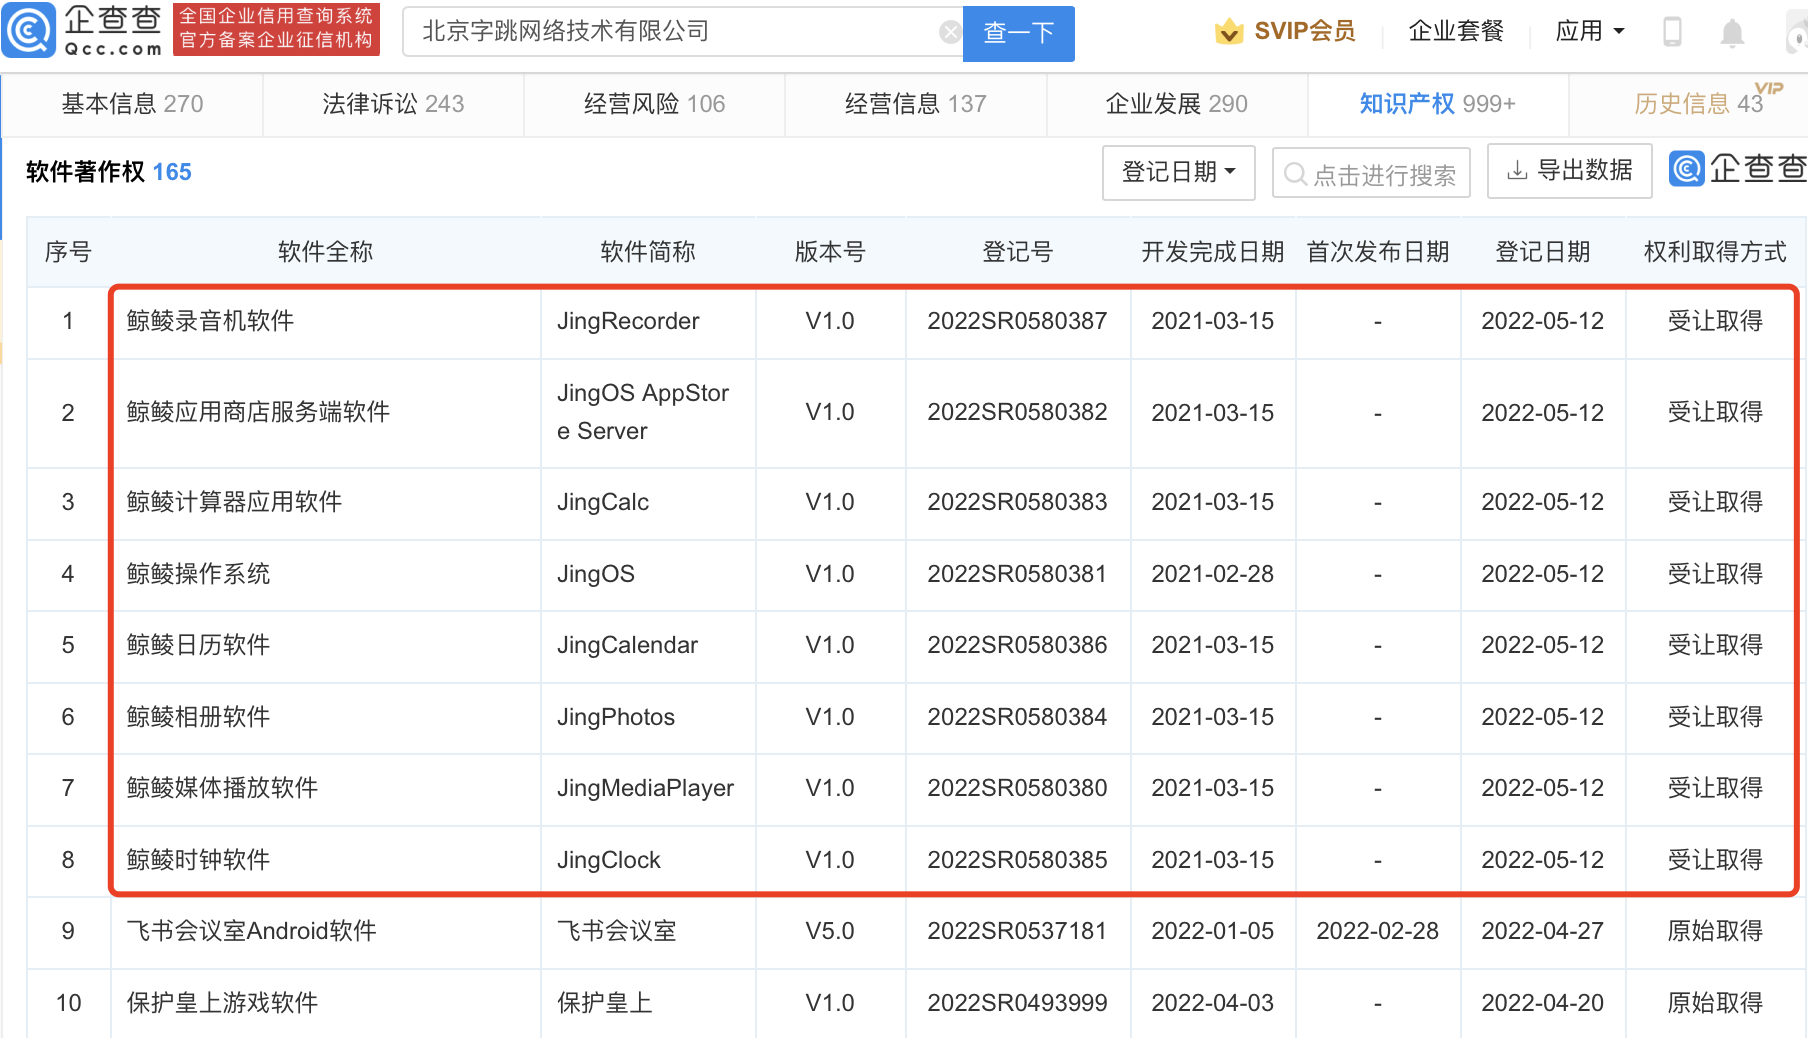Open the 登记日期 filter dropdown
This screenshot has width=1808, height=1038.
tap(1178, 172)
